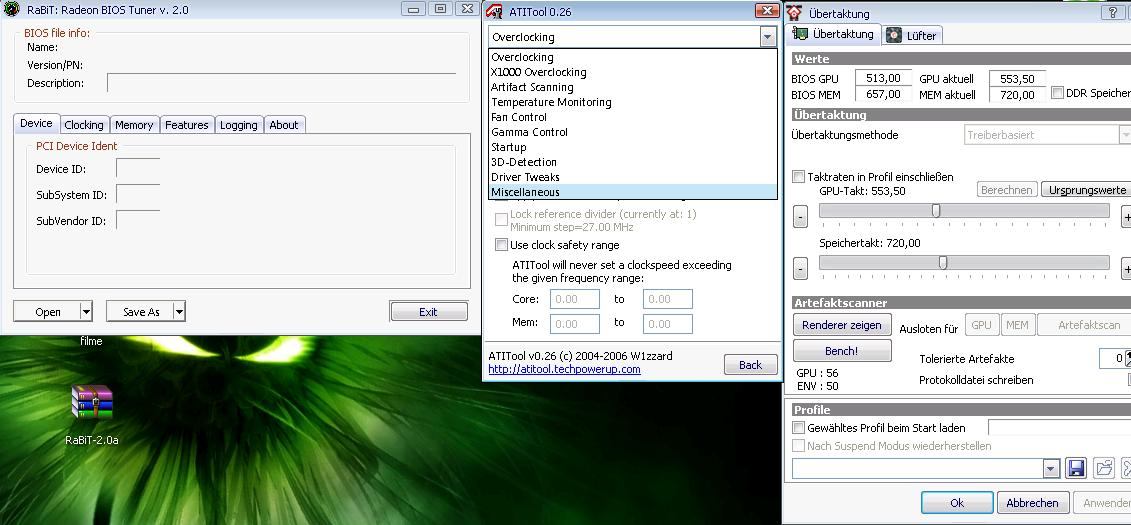Decrease GPU-Takt with minus button
Screen dimensions: 1131x525
pos(800,216)
